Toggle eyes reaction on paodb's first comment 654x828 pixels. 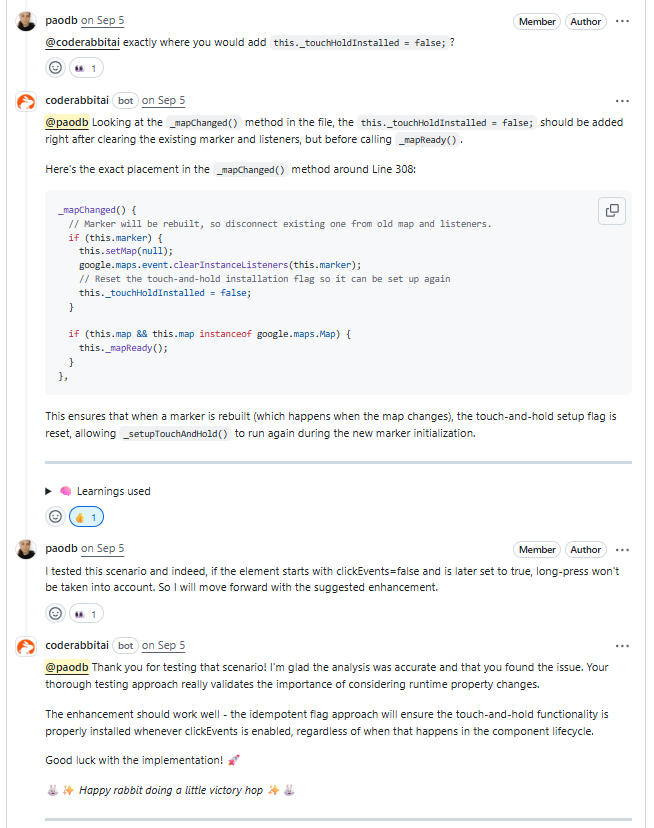click(87, 68)
